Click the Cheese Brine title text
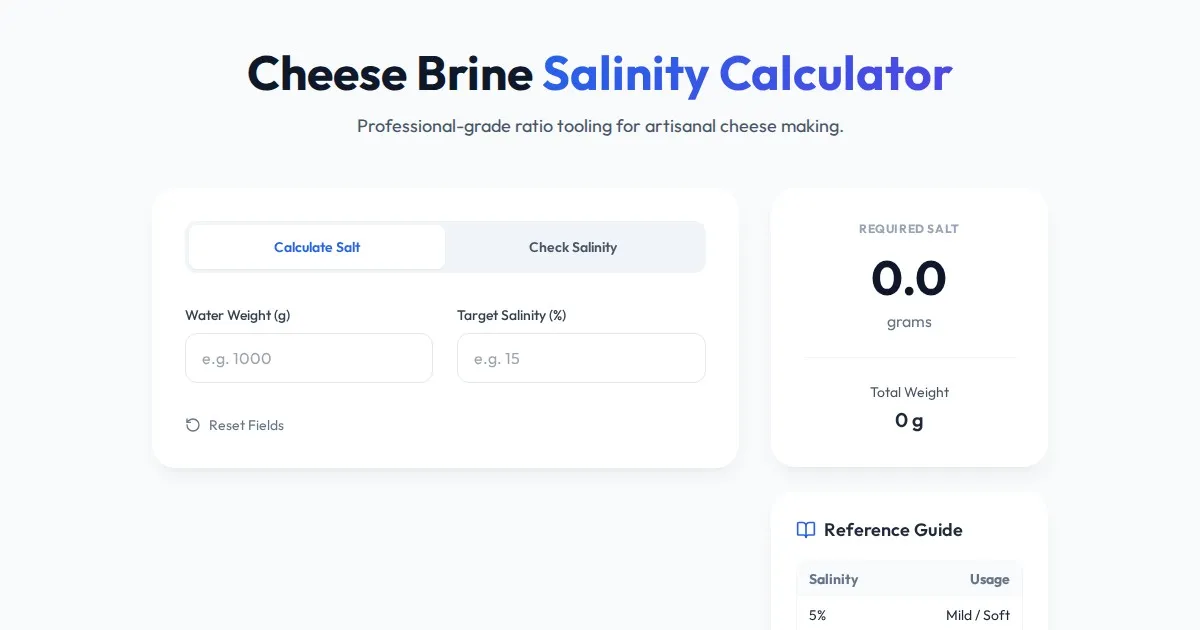This screenshot has height=630, width=1200. pos(390,73)
